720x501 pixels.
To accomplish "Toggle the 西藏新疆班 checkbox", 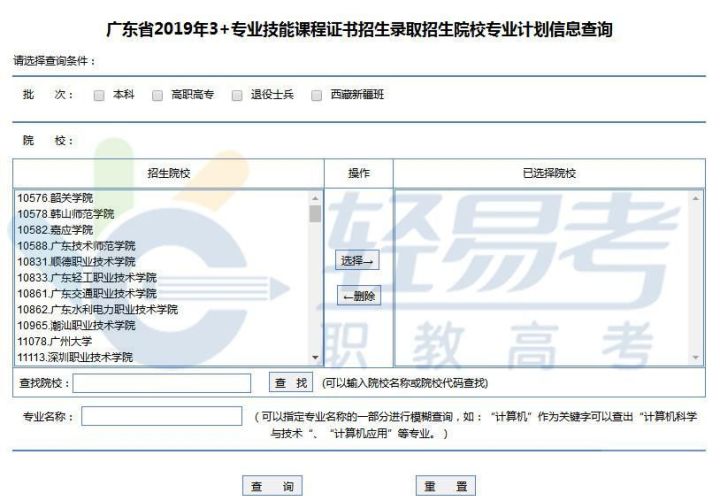I will (316, 96).
